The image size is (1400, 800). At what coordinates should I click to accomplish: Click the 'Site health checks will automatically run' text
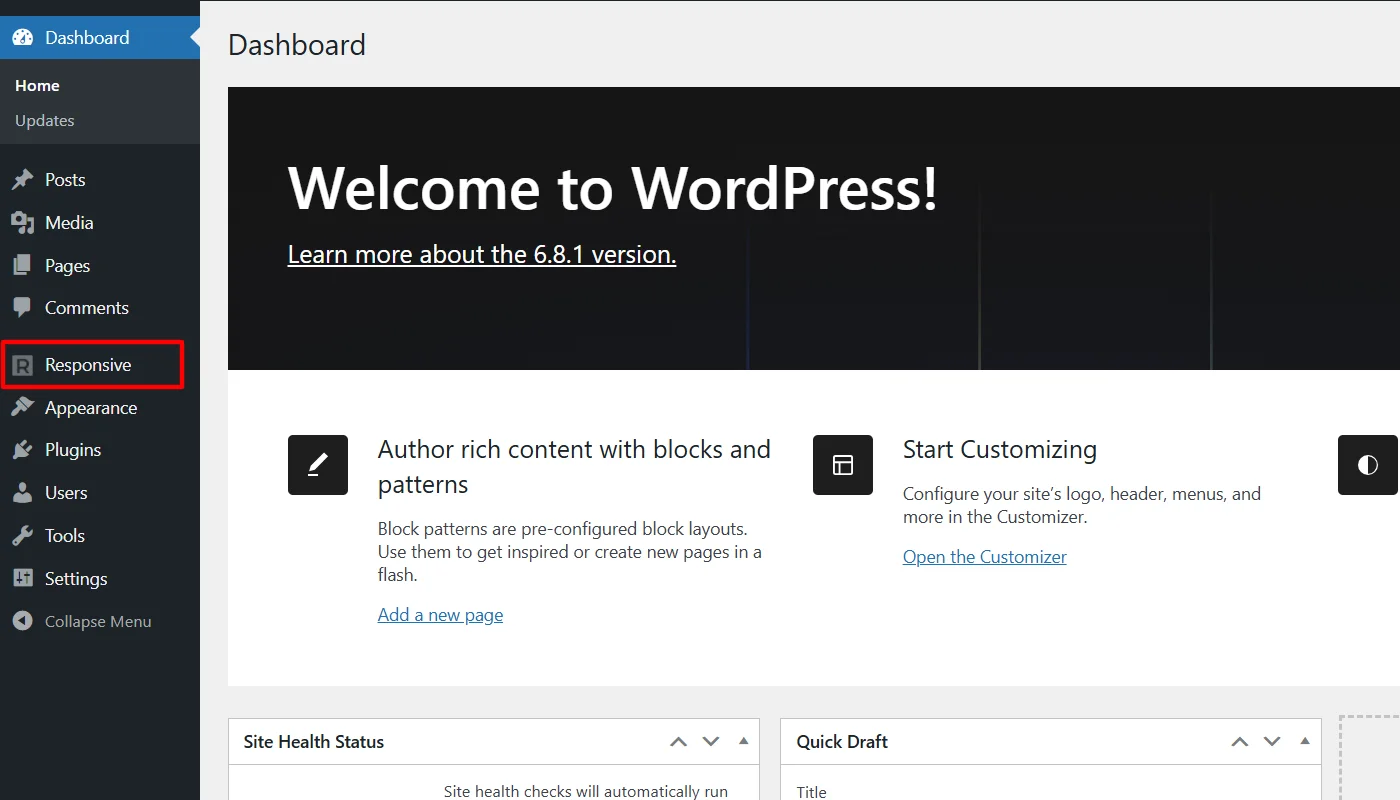pyautogui.click(x=586, y=791)
